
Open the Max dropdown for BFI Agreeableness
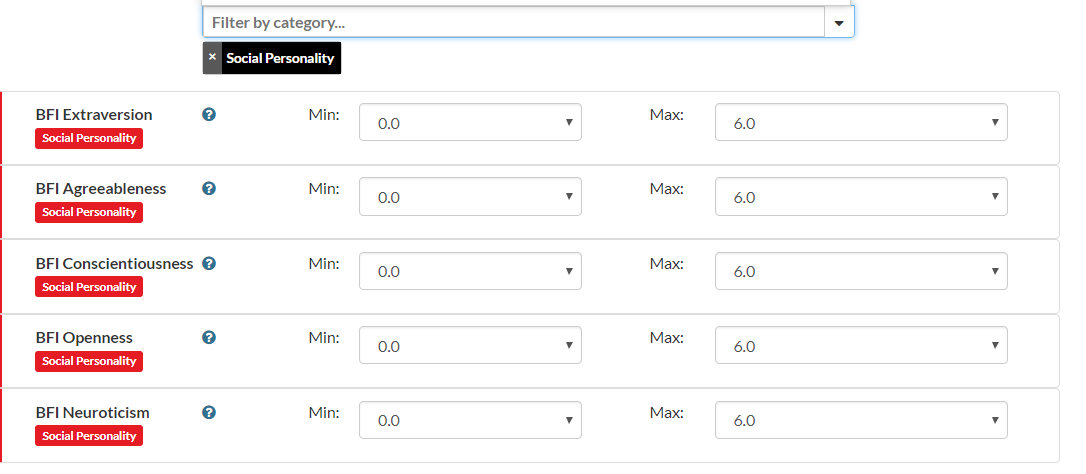(861, 197)
